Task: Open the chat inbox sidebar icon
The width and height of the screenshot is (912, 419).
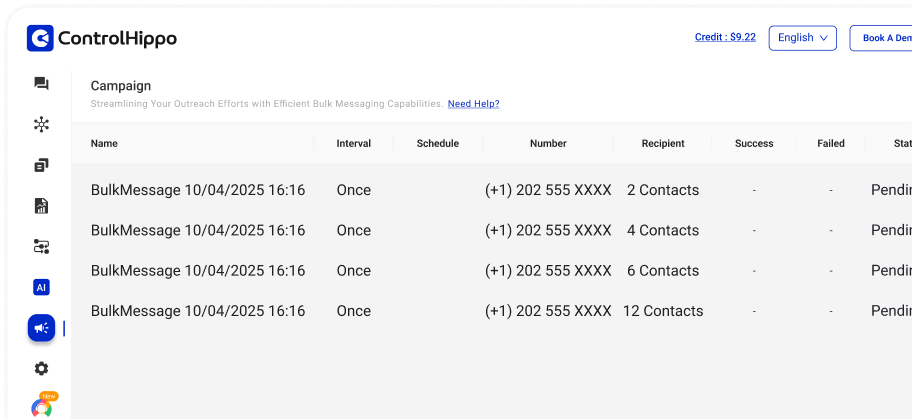Action: [41, 84]
